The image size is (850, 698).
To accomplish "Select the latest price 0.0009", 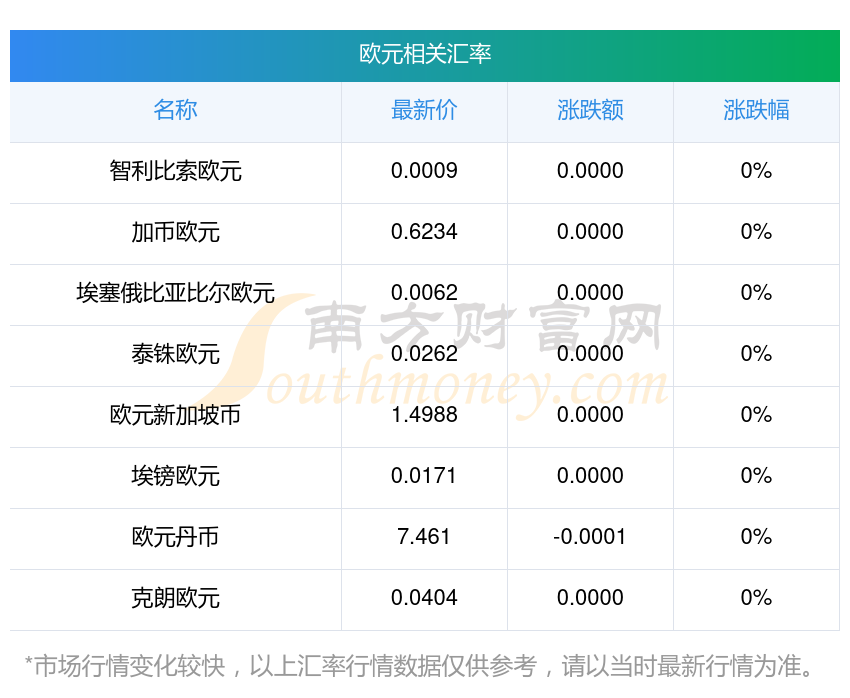I will pos(424,171).
